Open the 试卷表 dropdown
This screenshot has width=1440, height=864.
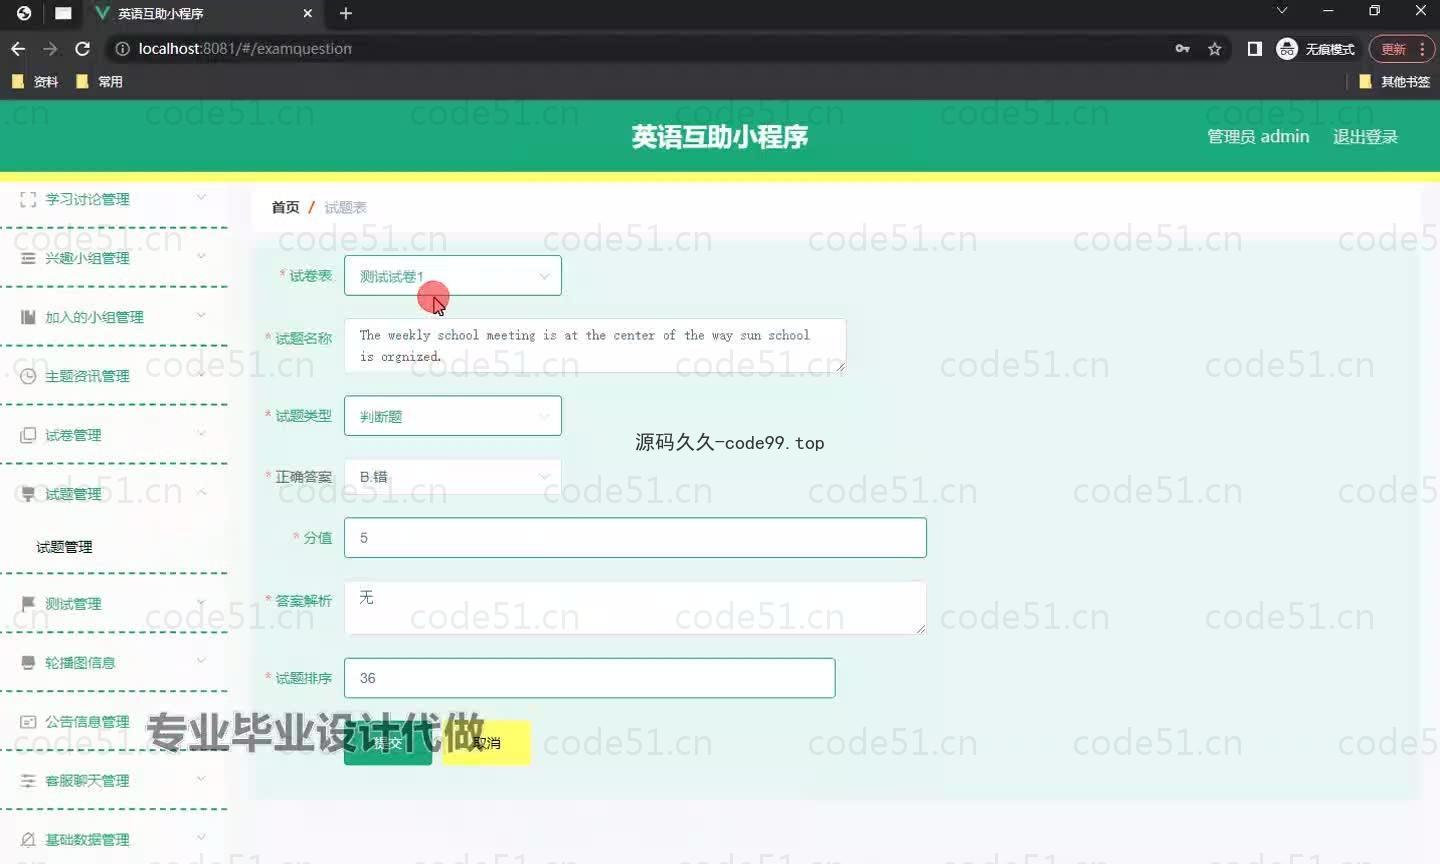452,276
